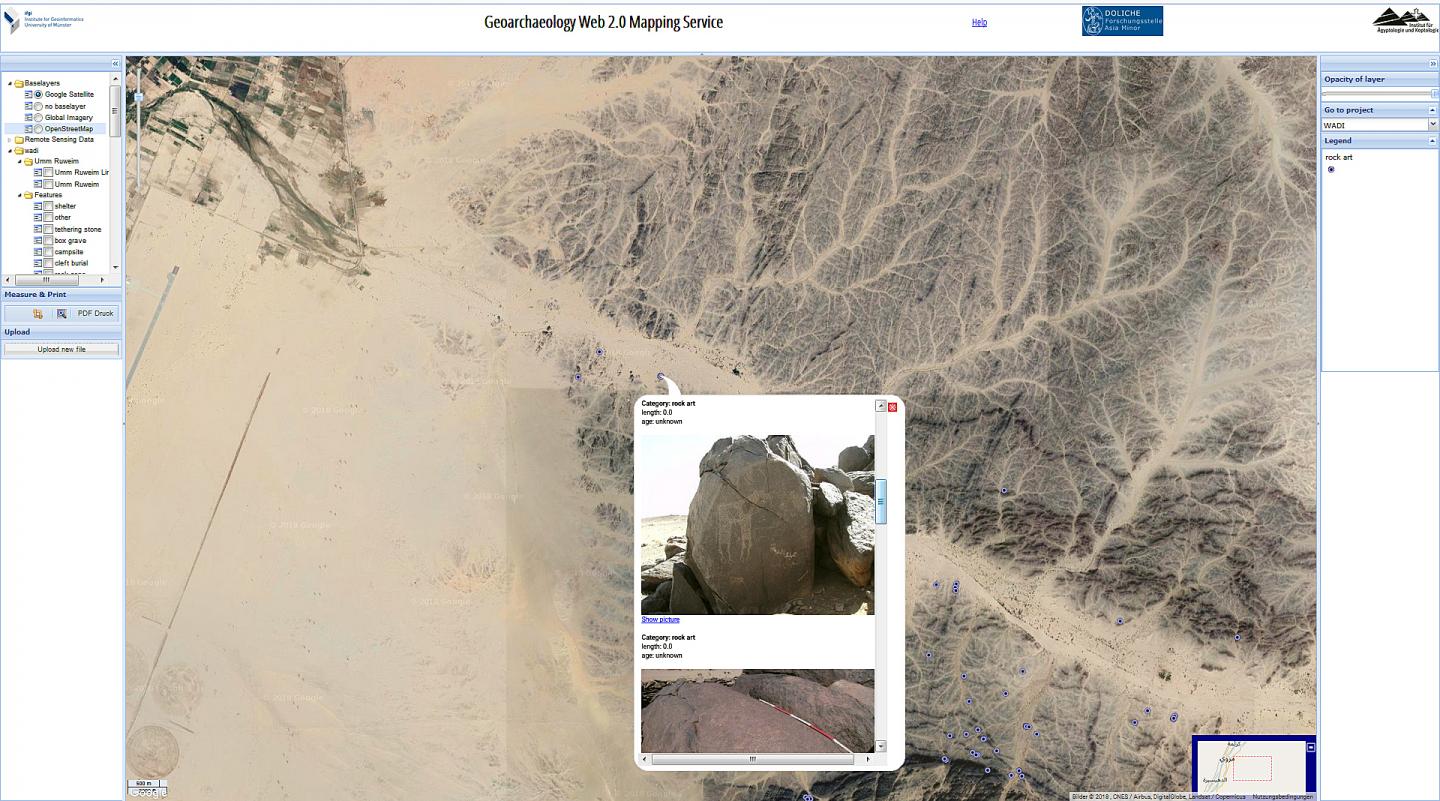Expand the Remote Sensing Data folder
Viewport: 1440px width, 801px height.
click(9, 139)
